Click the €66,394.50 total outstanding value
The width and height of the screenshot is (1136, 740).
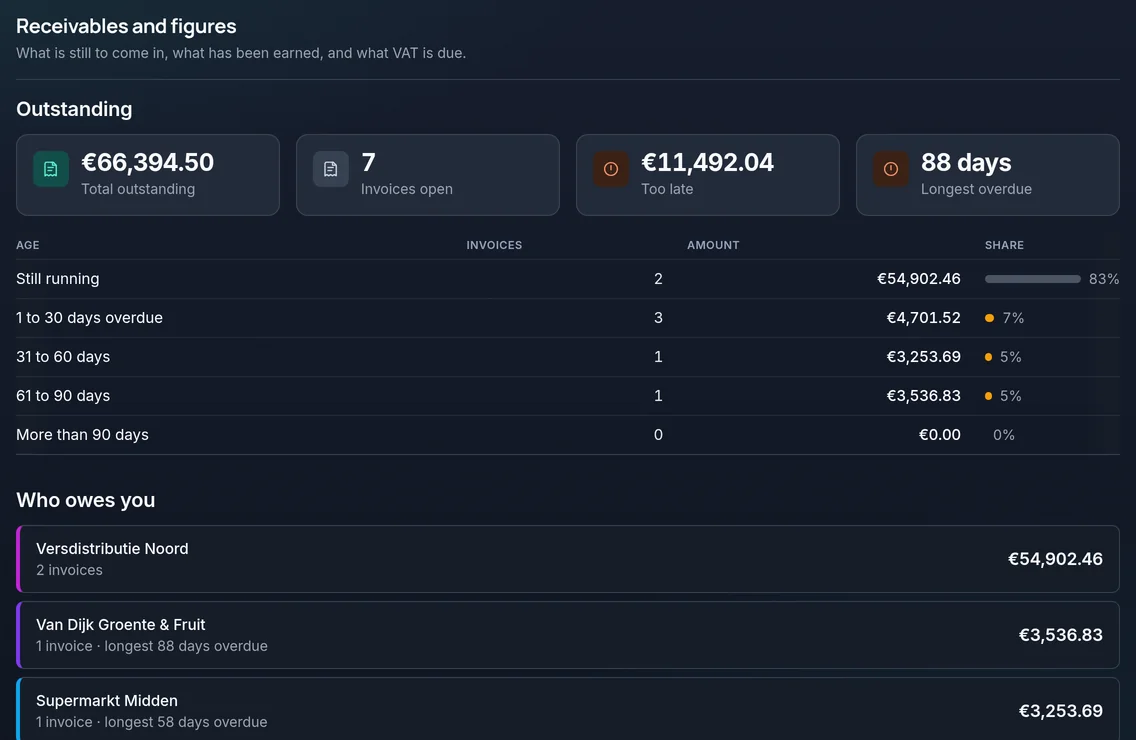147,162
